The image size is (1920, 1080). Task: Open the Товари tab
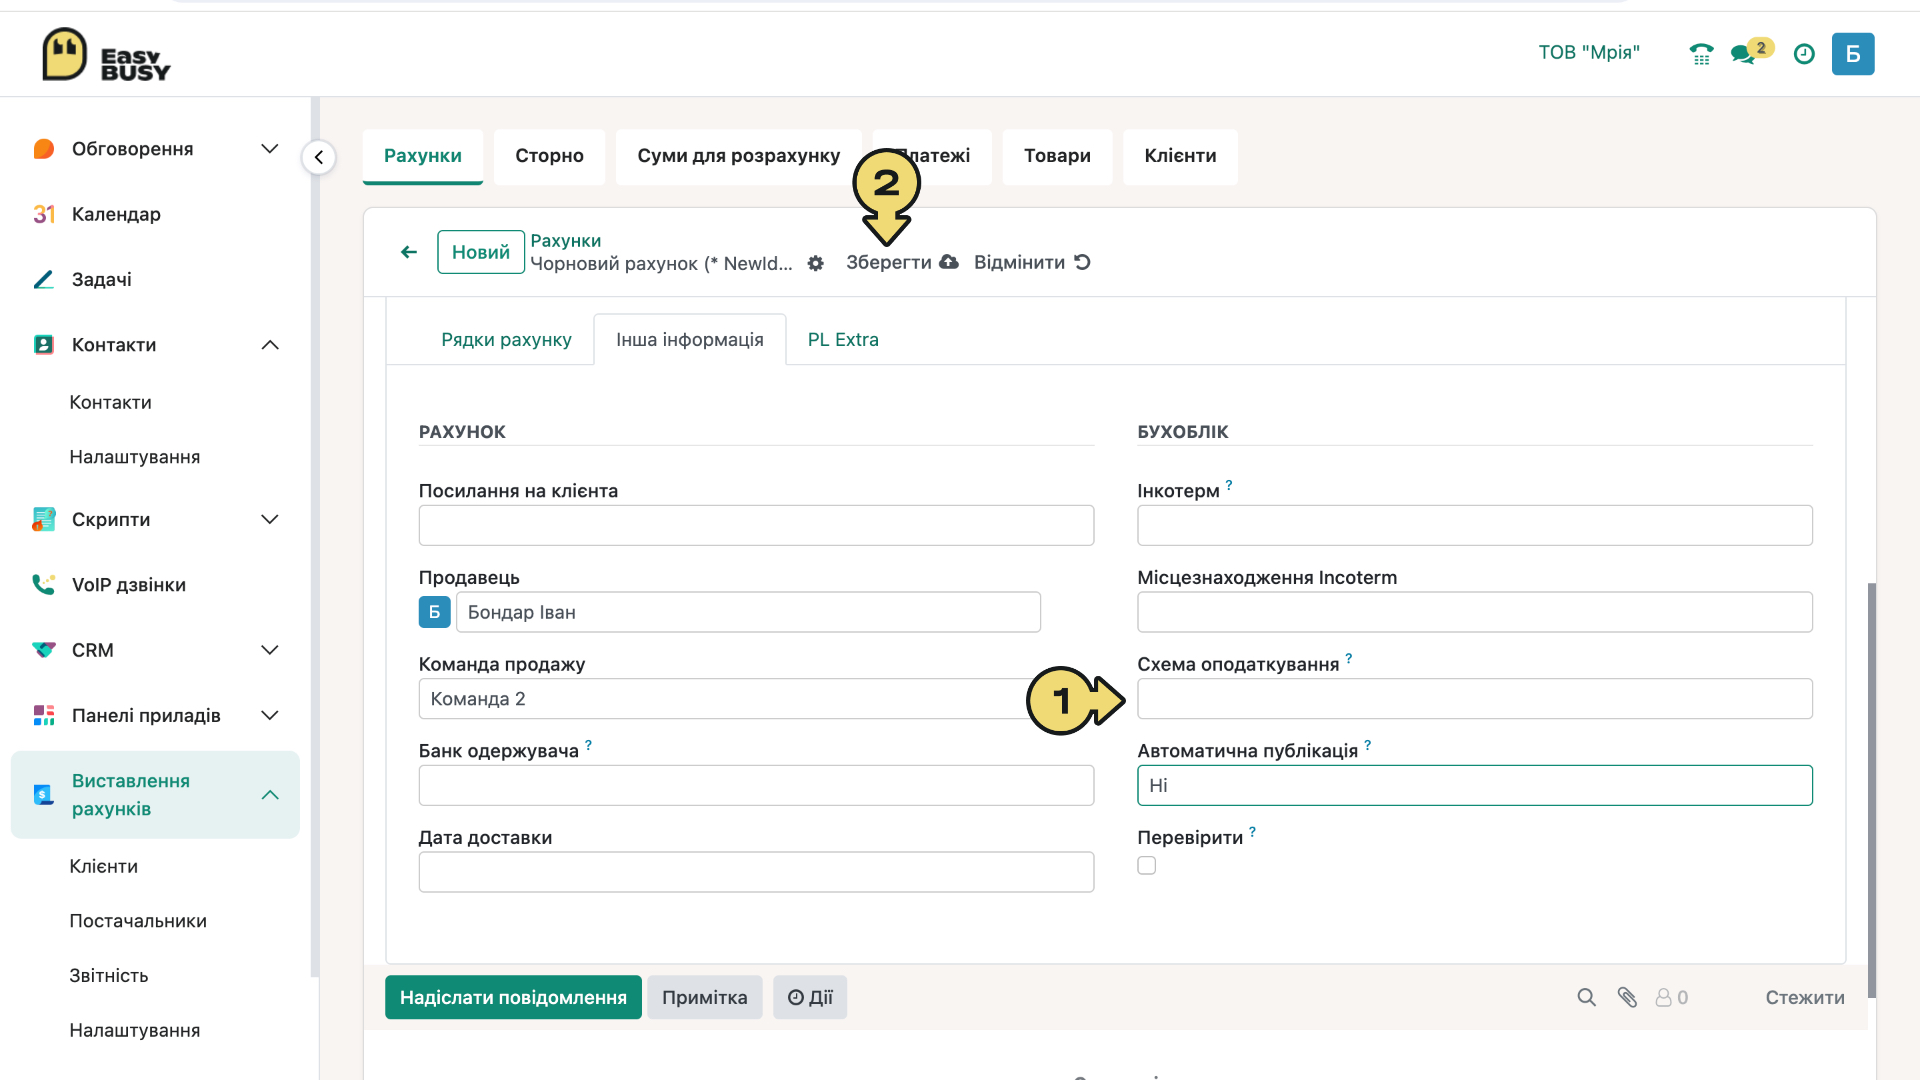click(x=1057, y=157)
